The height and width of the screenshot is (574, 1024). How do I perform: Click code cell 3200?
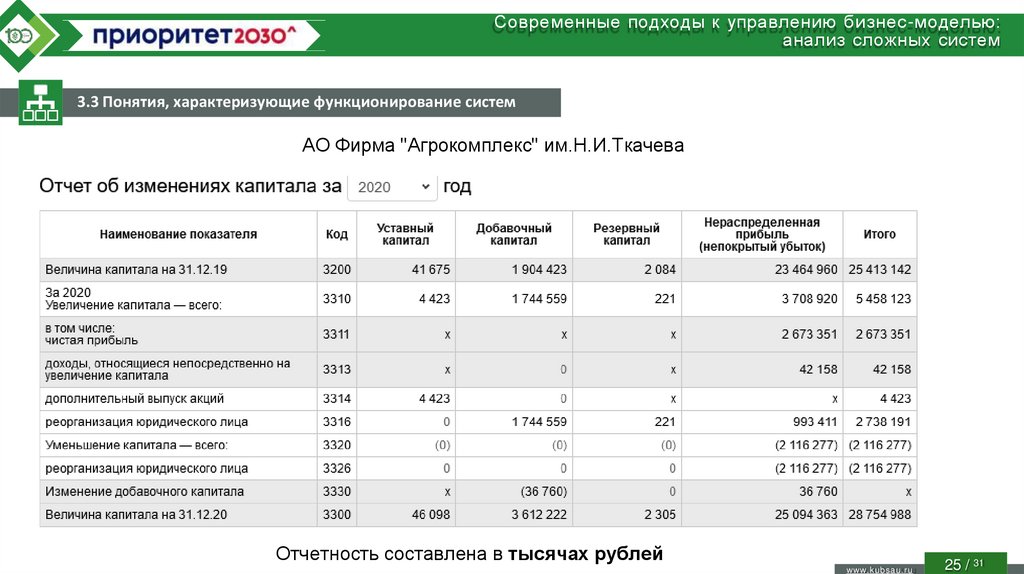337,270
